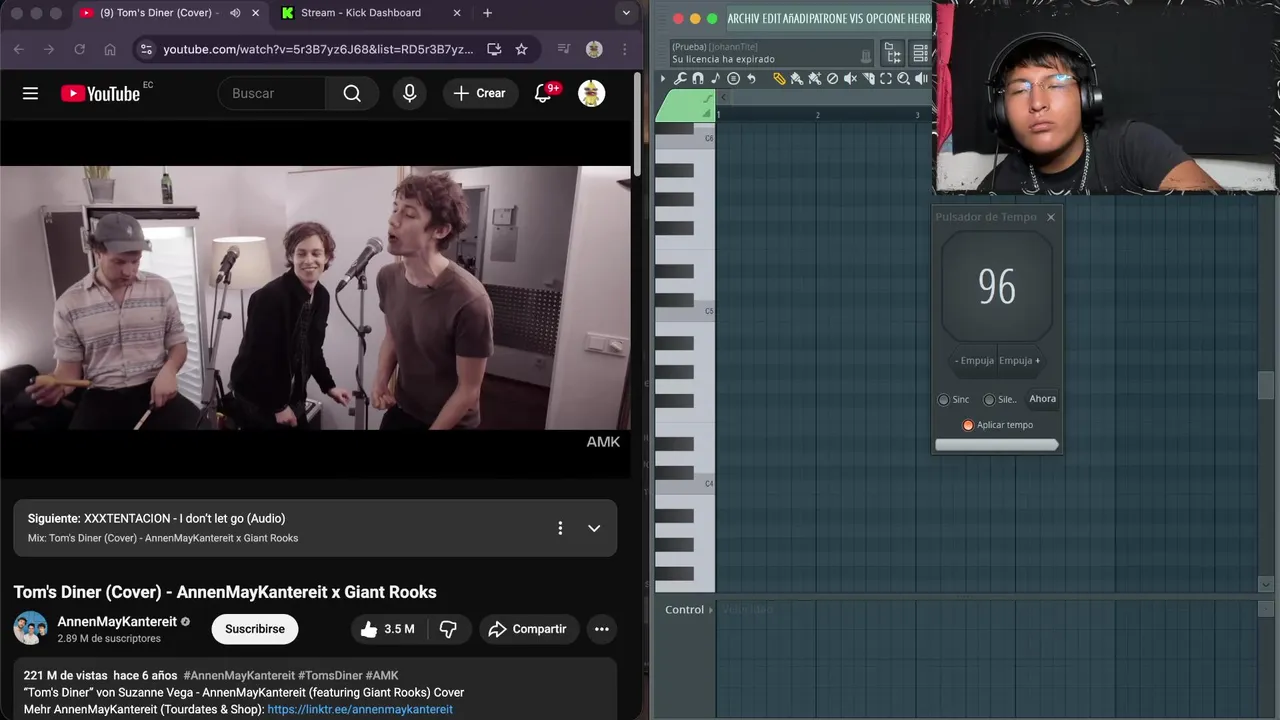1280x720 pixels.
Task: Open the YouTube hamburger guide menu
Action: click(x=31, y=93)
